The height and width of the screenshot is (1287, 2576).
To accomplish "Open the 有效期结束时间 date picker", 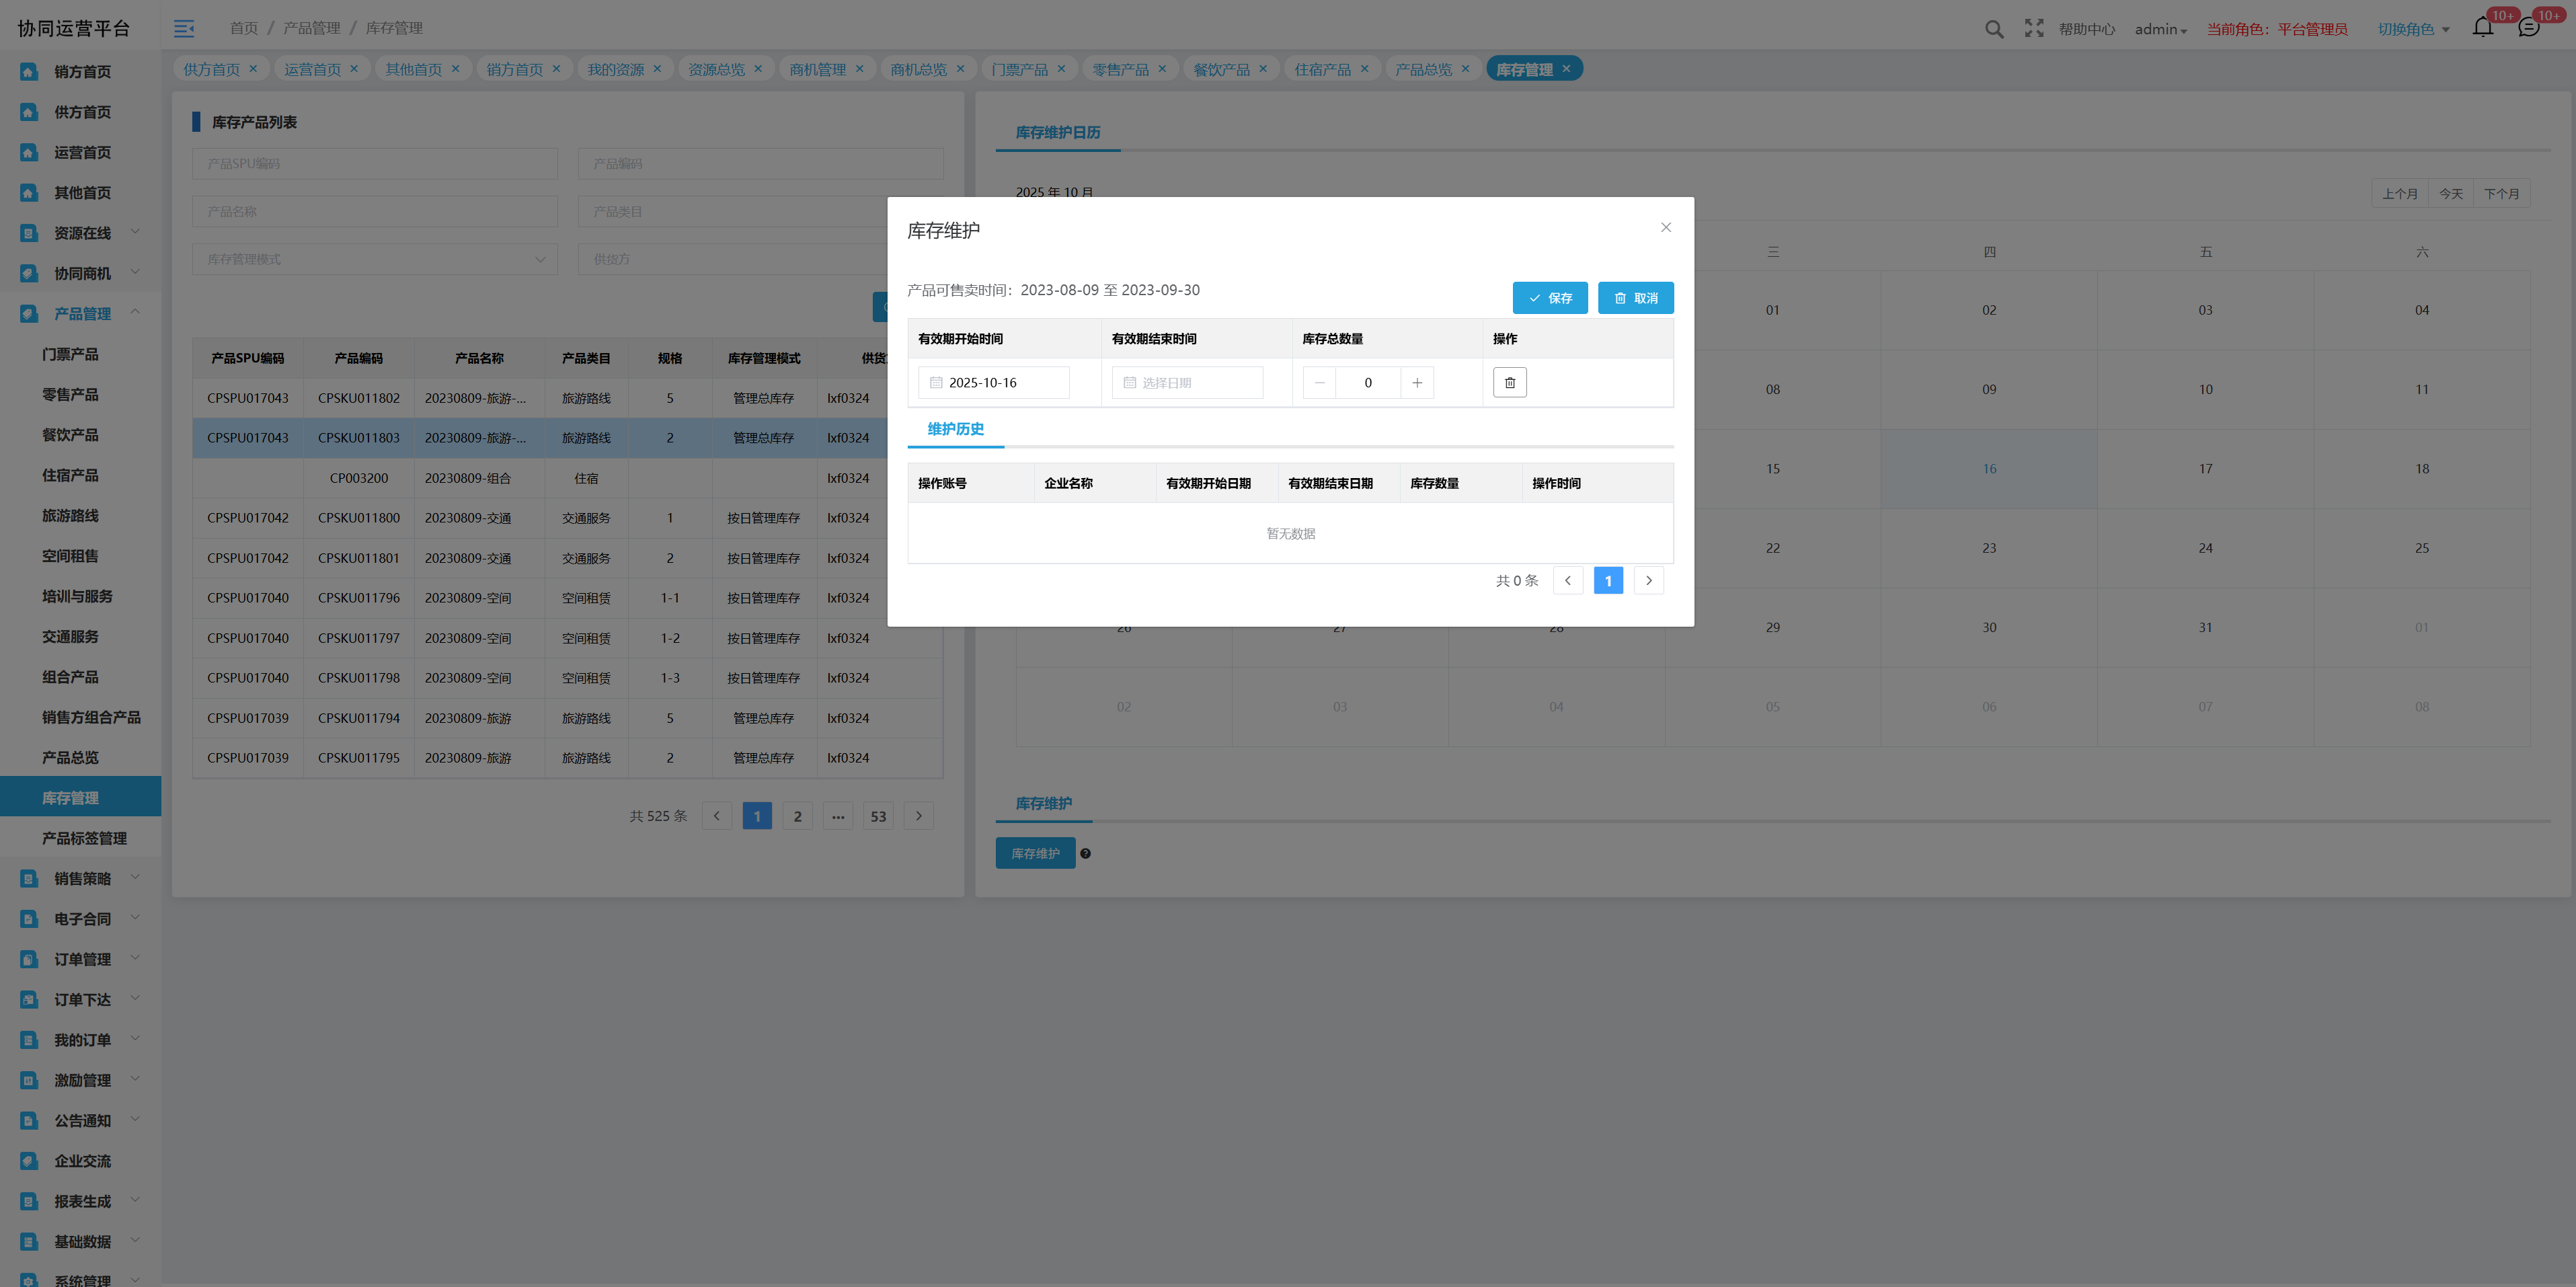I will tap(1187, 383).
